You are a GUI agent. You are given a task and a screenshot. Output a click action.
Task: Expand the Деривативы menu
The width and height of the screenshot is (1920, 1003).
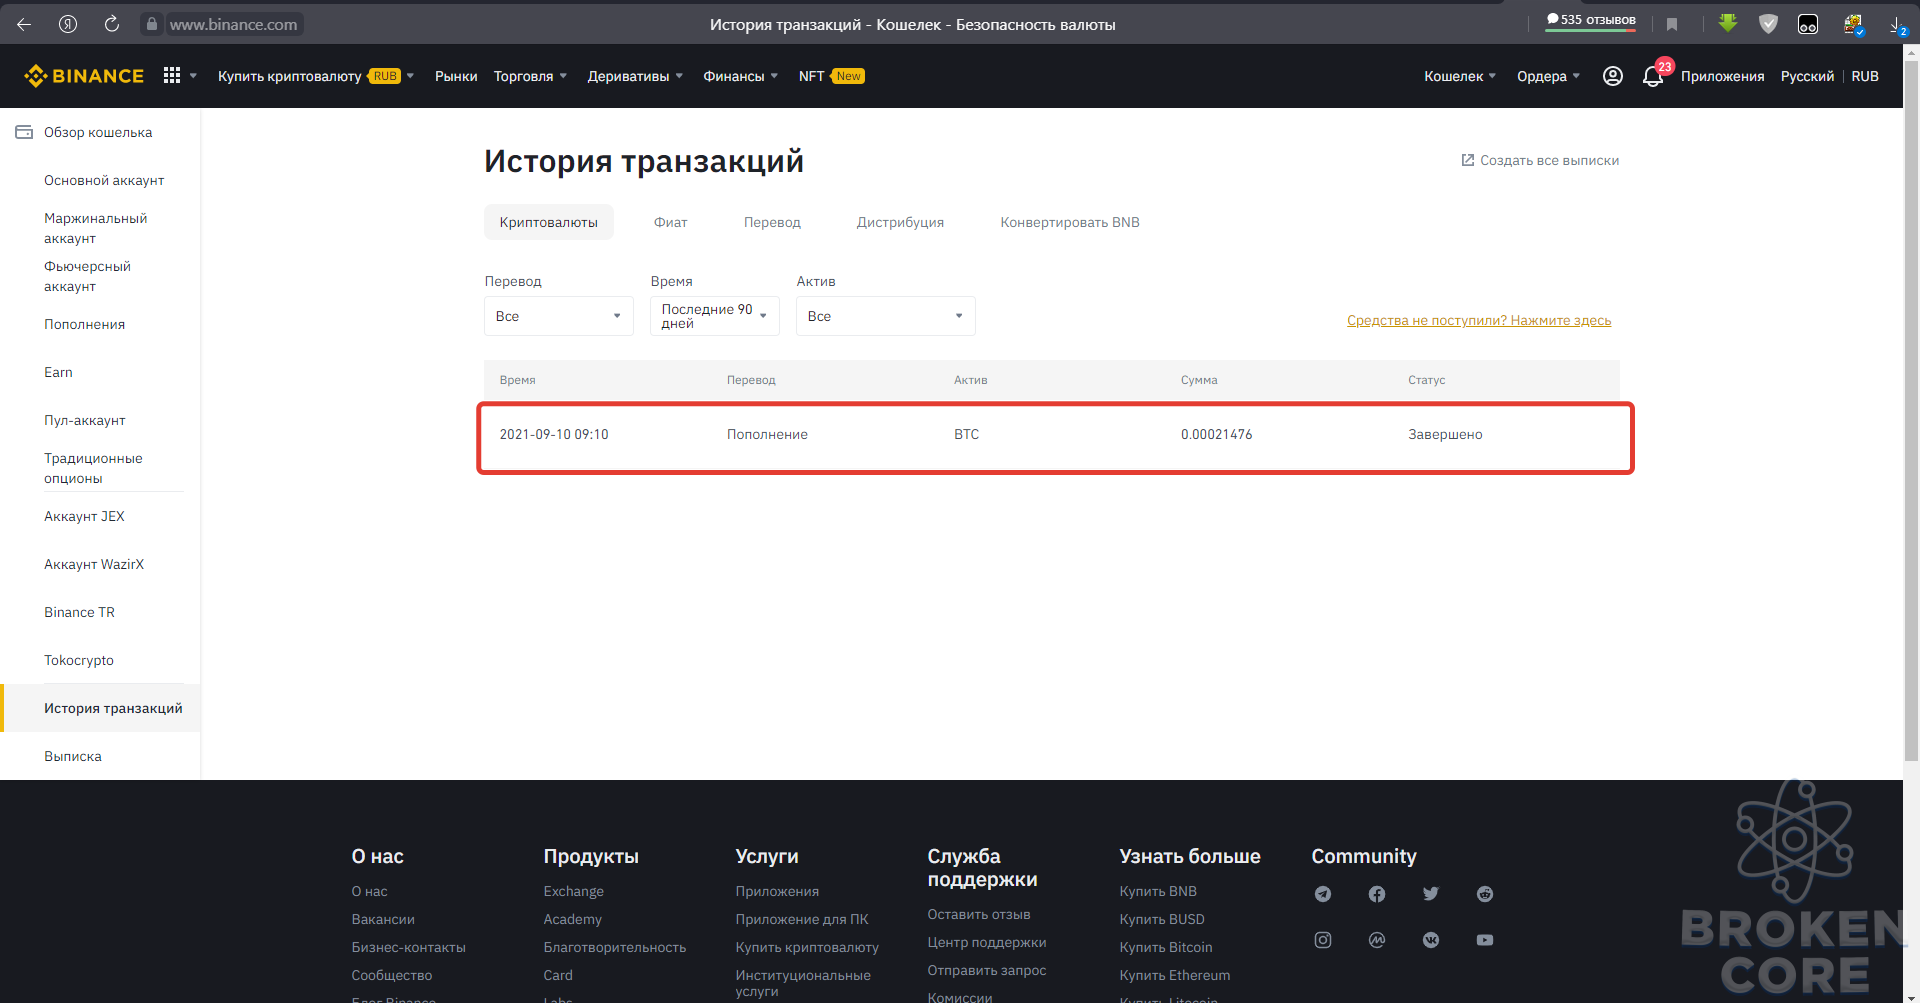pos(635,76)
